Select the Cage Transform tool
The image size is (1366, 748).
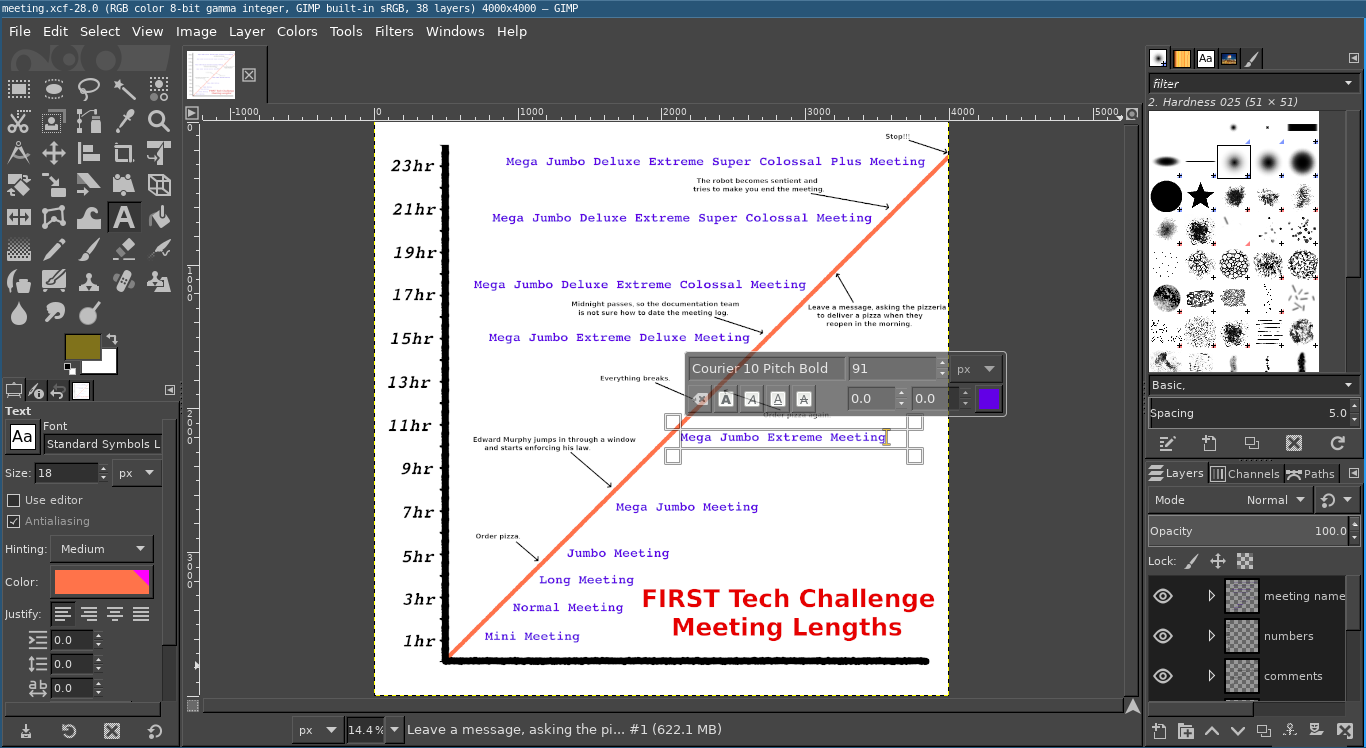point(54,217)
